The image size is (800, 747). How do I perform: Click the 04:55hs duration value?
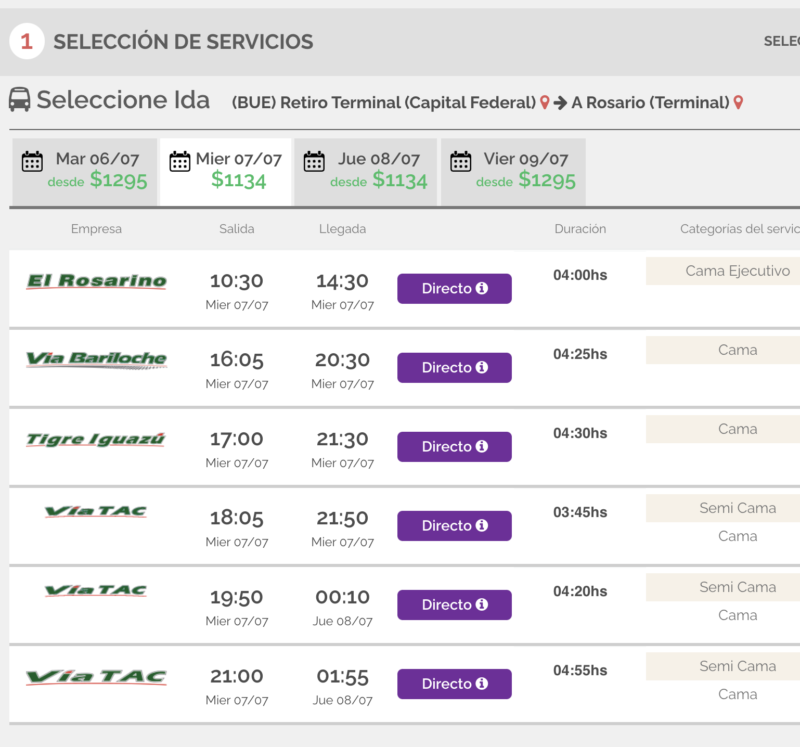[580, 671]
